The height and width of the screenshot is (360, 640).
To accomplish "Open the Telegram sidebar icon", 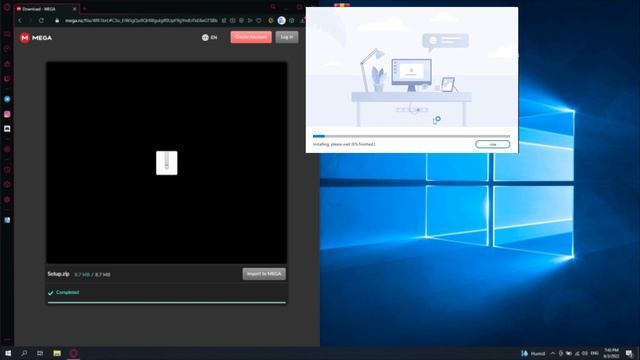I will point(7,99).
